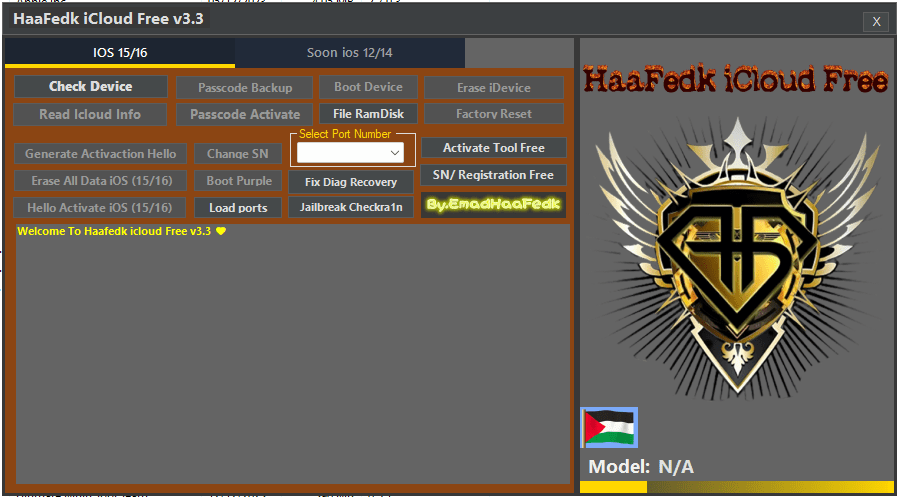Image resolution: width=900 pixels, height=497 pixels.
Task: Click the By.EmadHaaFedk credit button
Action: click(x=494, y=205)
